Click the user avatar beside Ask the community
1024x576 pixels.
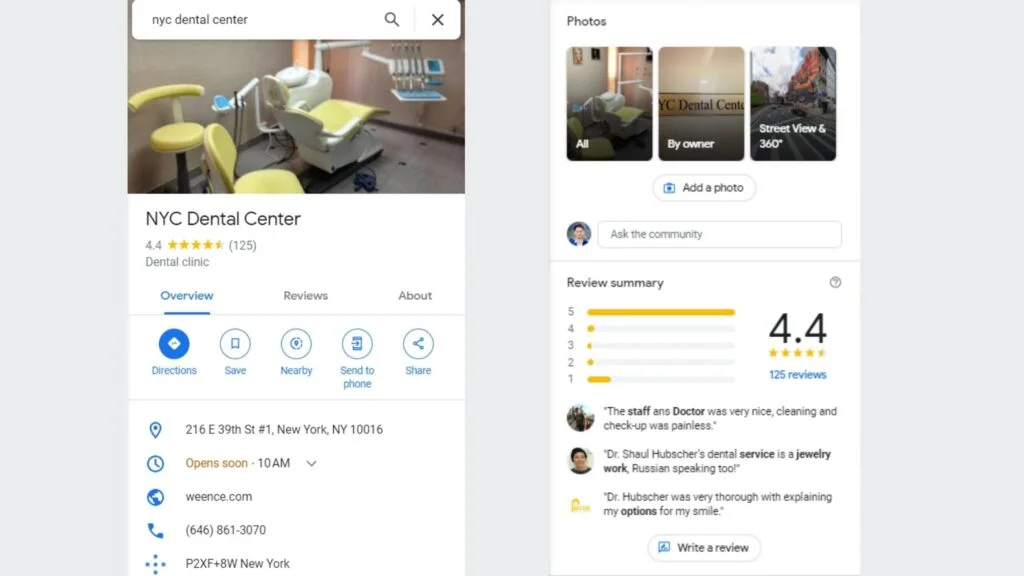(579, 234)
